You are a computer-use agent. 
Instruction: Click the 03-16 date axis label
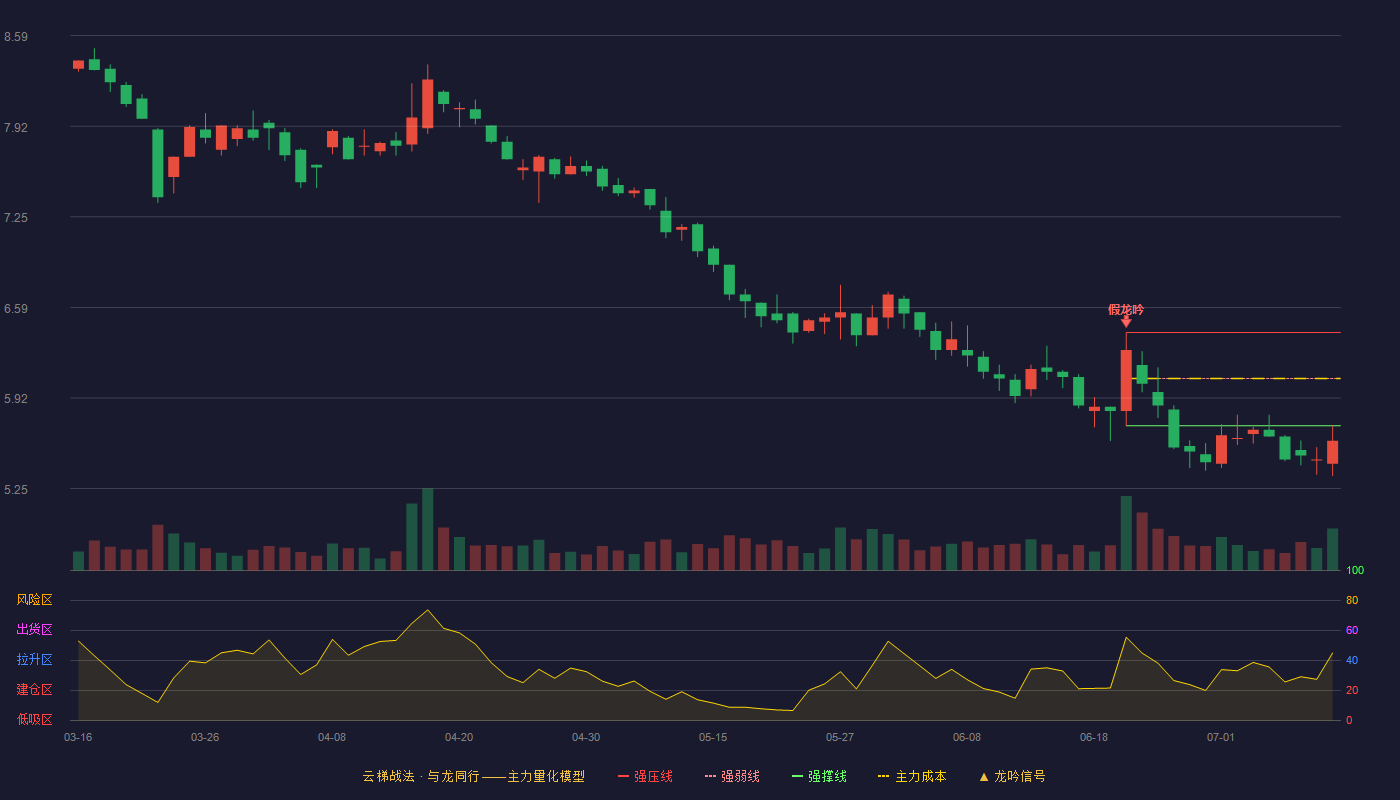click(x=78, y=737)
